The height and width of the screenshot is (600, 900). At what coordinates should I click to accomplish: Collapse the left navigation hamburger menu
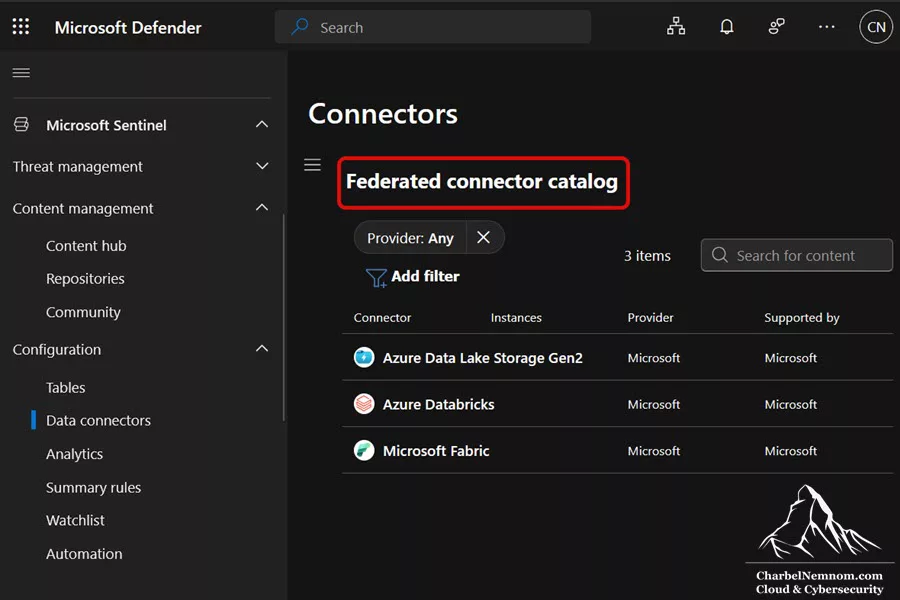(21, 73)
